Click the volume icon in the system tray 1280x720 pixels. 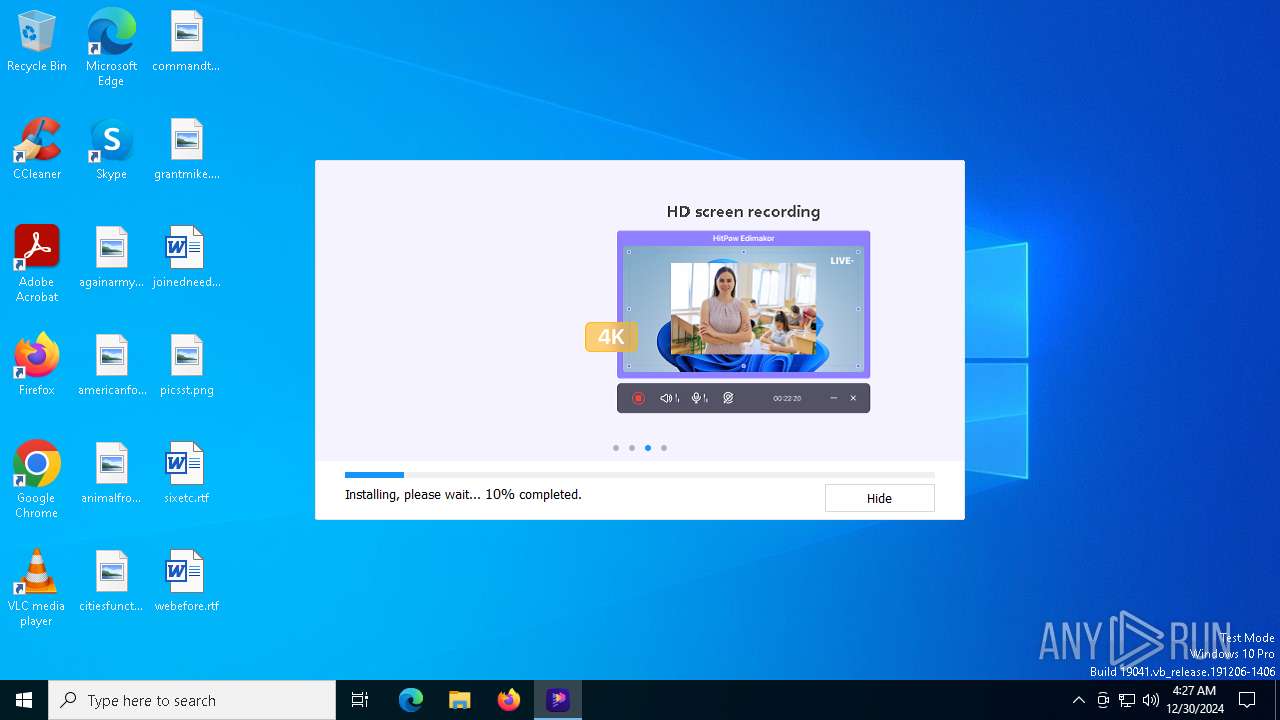point(1151,700)
